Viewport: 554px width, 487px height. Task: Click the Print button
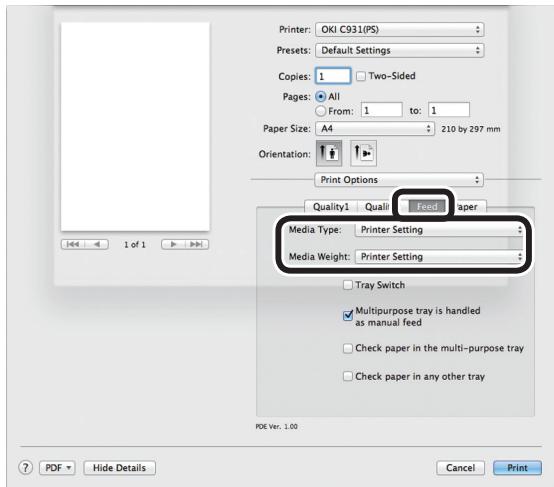click(x=517, y=468)
